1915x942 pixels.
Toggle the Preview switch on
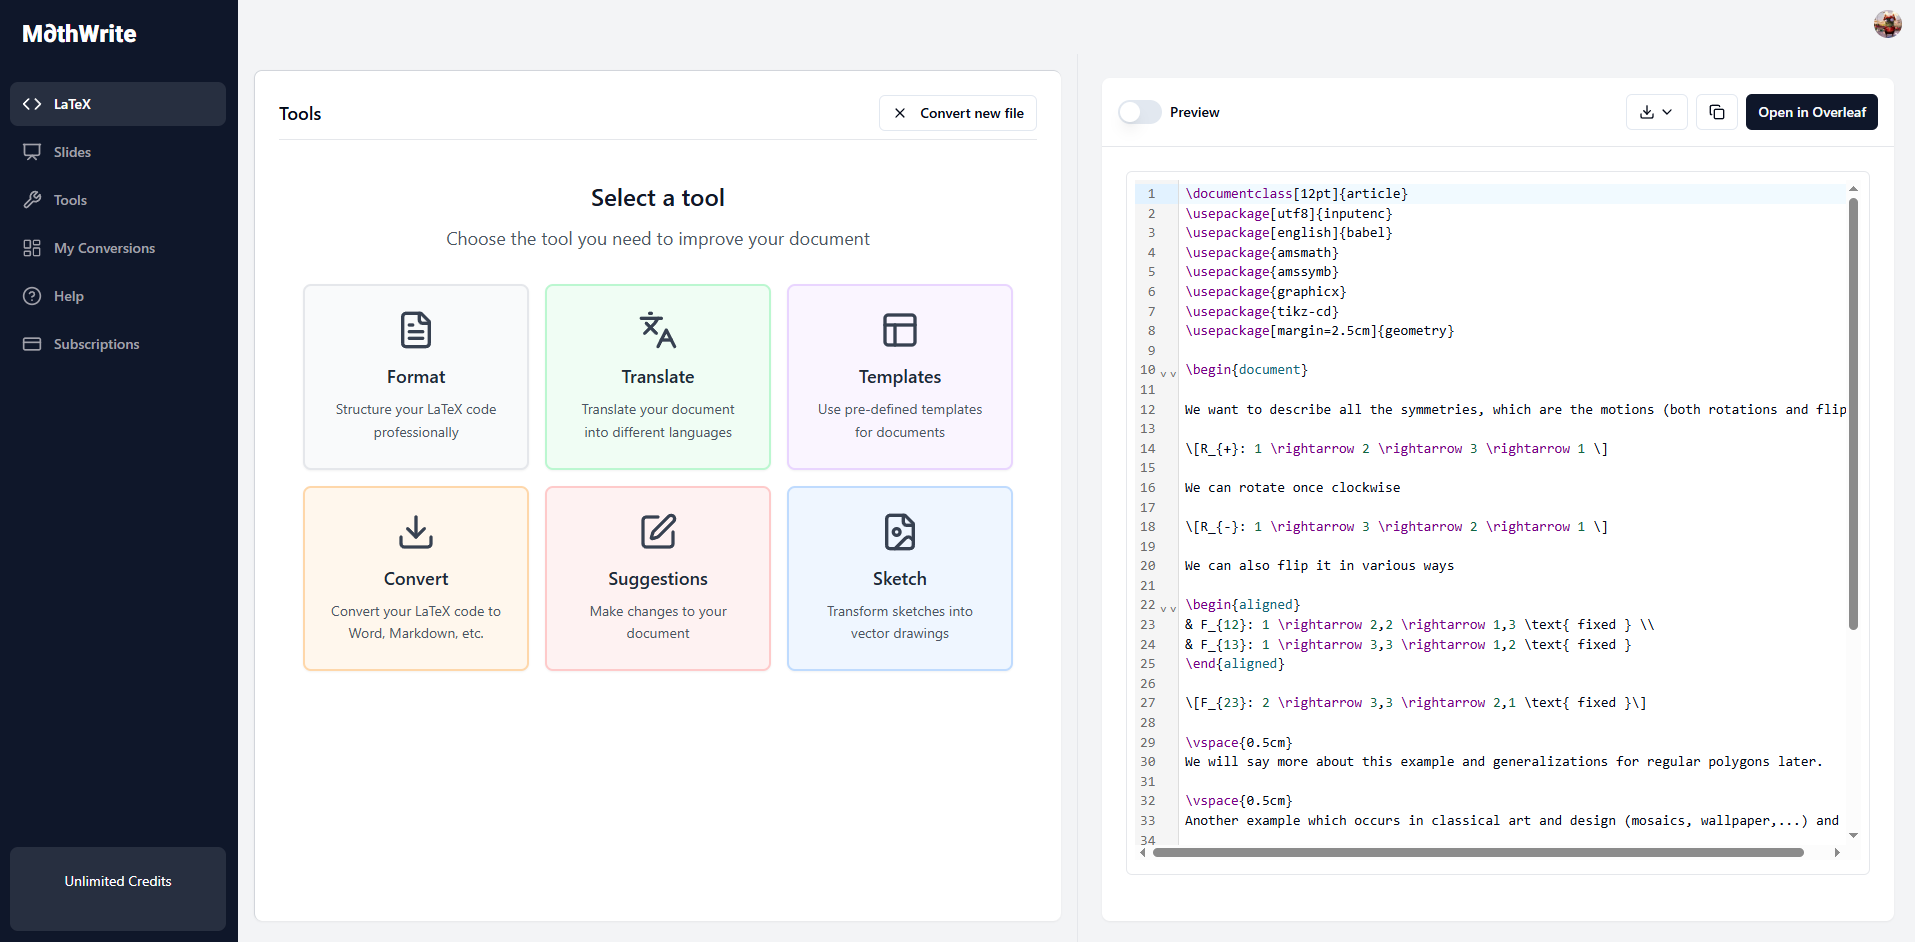1140,112
